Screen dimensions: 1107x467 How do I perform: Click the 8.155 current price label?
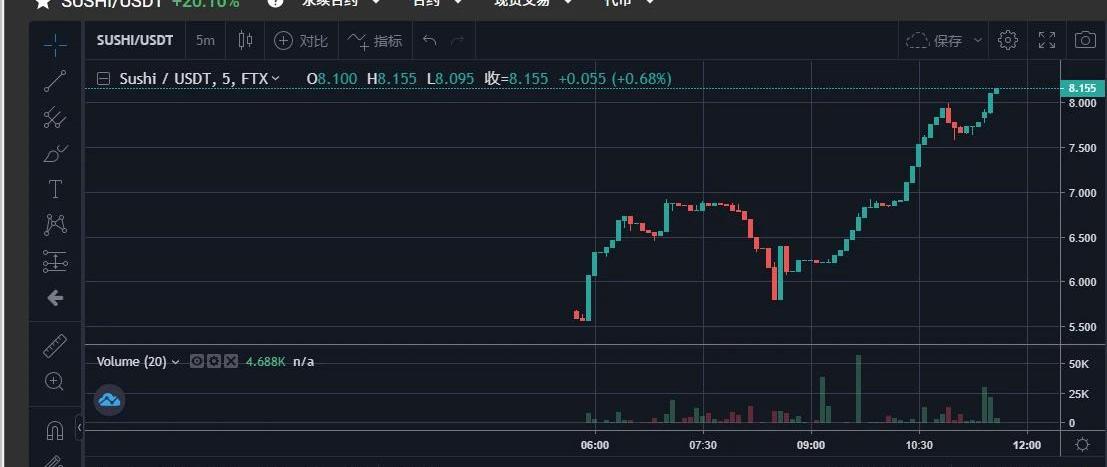coord(1081,88)
